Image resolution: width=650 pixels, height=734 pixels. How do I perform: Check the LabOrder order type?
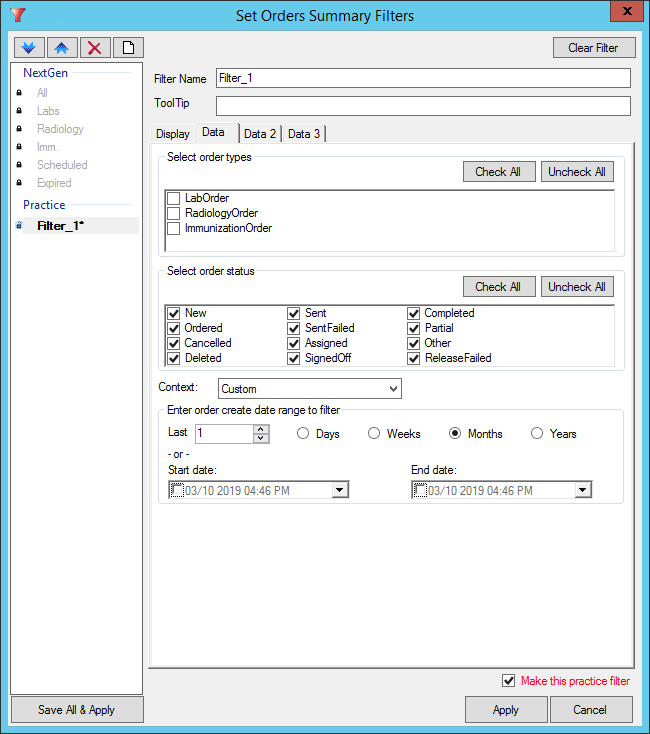[x=174, y=198]
